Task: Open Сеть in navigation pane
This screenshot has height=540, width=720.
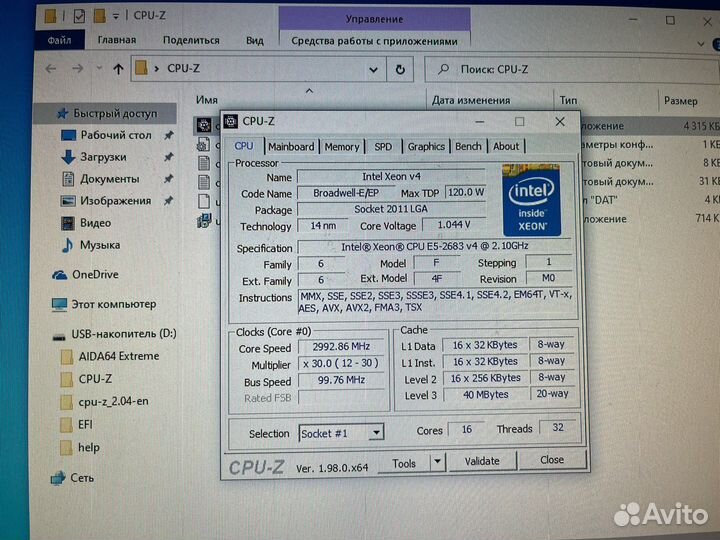Action: [73, 478]
